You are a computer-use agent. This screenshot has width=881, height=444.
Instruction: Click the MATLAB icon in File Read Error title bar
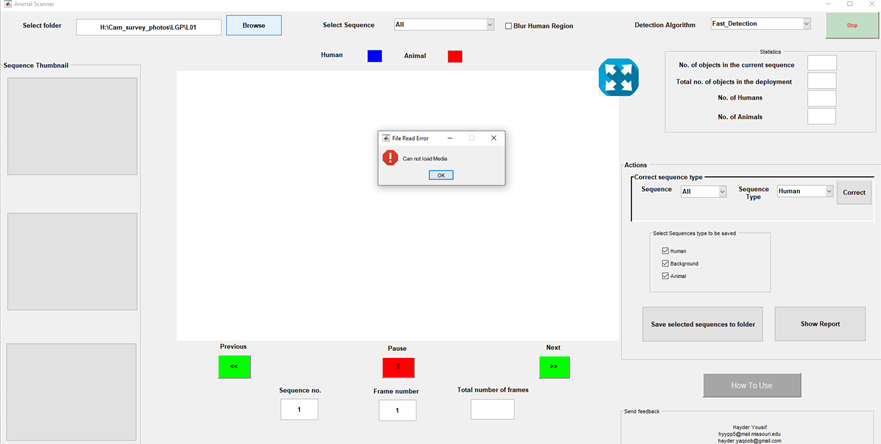tap(386, 138)
